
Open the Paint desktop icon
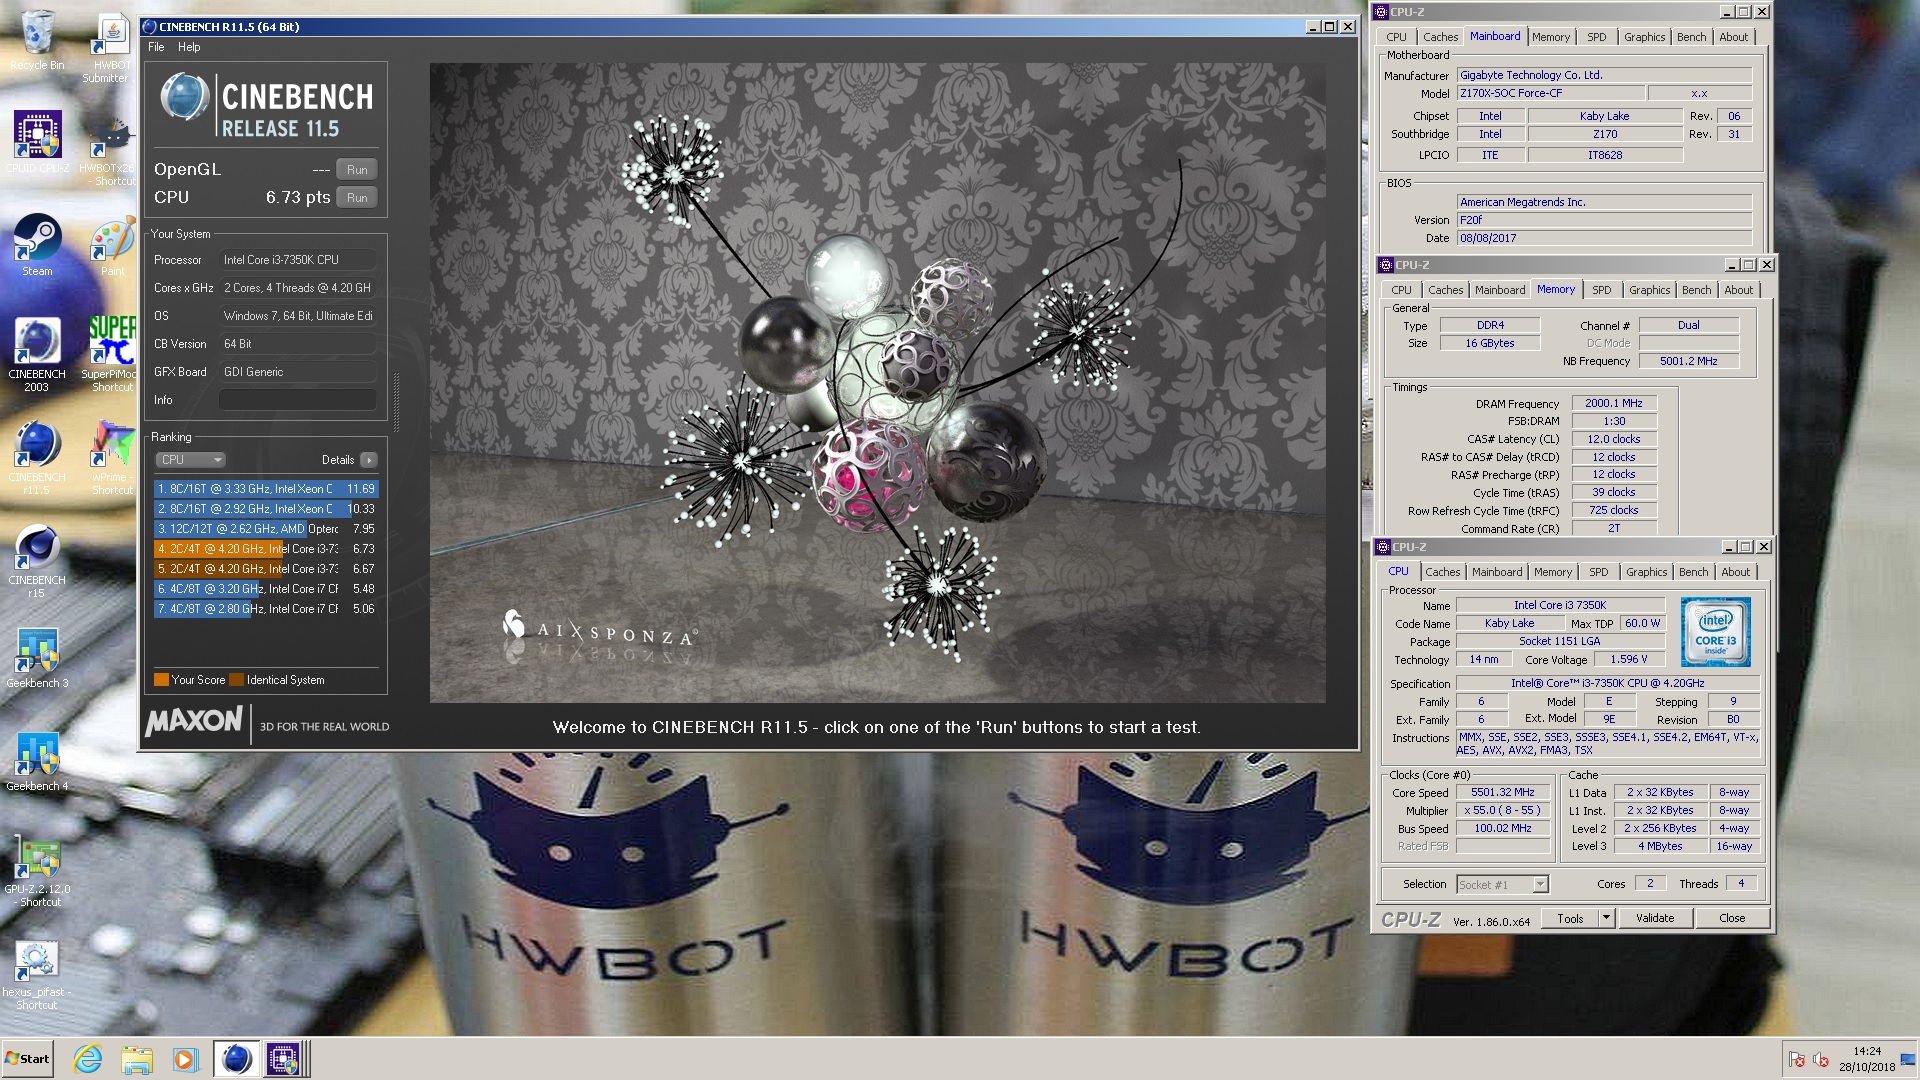coord(112,245)
